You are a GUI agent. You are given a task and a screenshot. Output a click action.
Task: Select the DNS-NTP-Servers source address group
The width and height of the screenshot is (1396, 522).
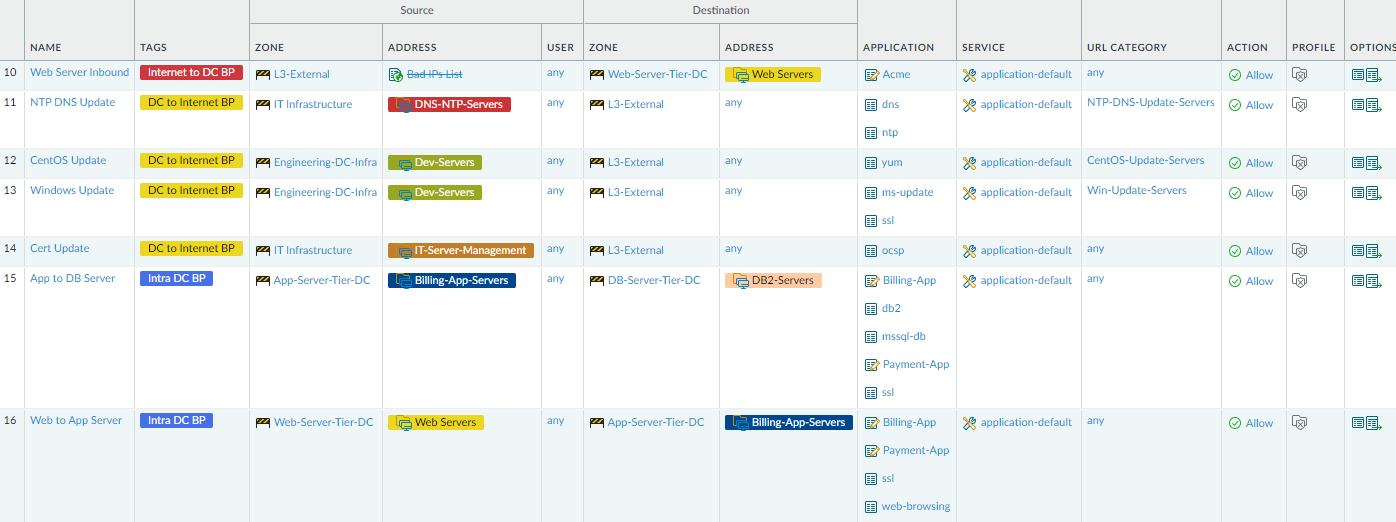[x=449, y=104]
